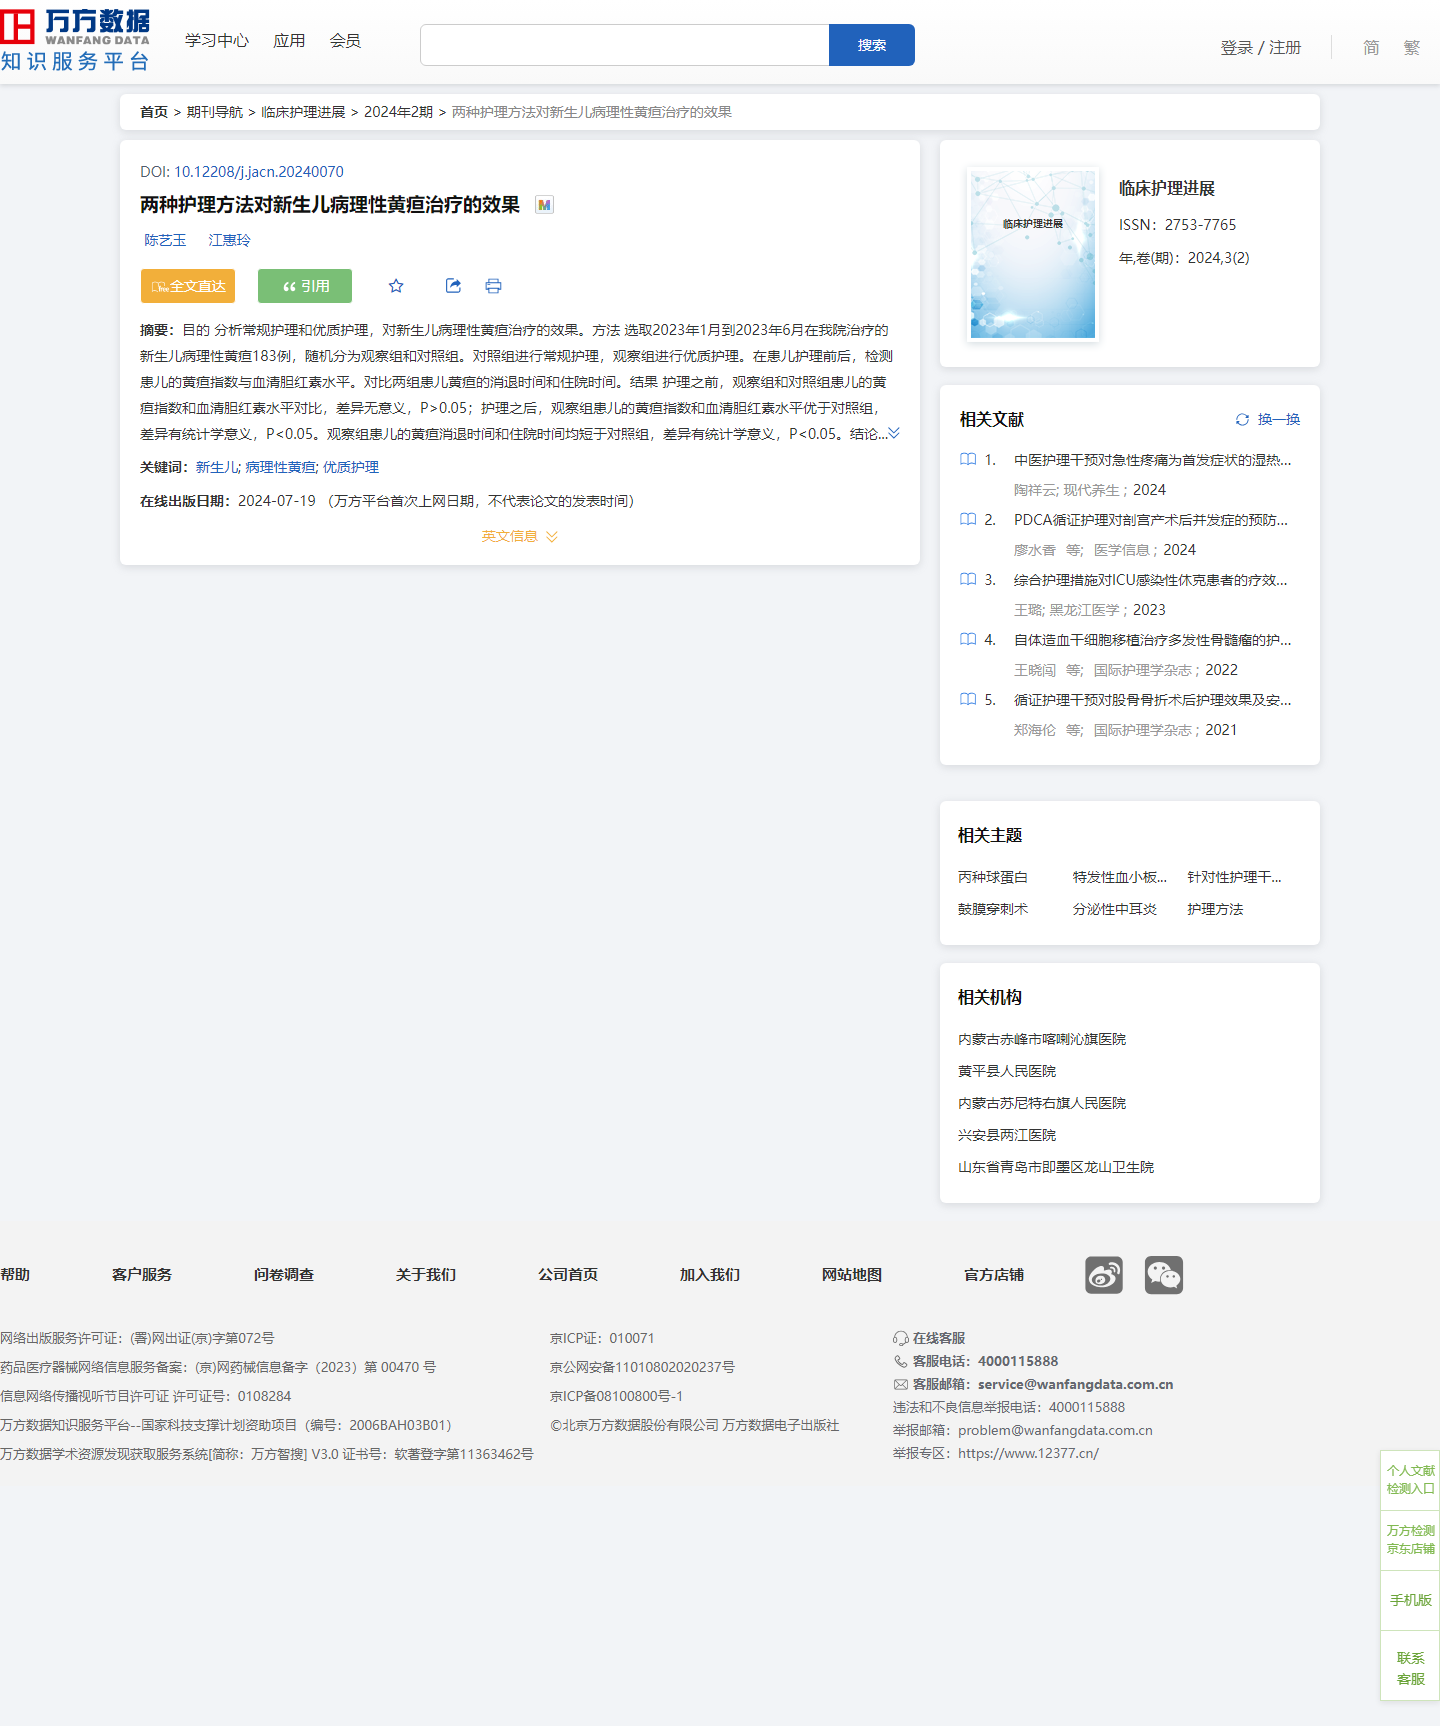The height and width of the screenshot is (1726, 1440).
Task: Click book icon of first related document
Action: pyautogui.click(x=968, y=460)
